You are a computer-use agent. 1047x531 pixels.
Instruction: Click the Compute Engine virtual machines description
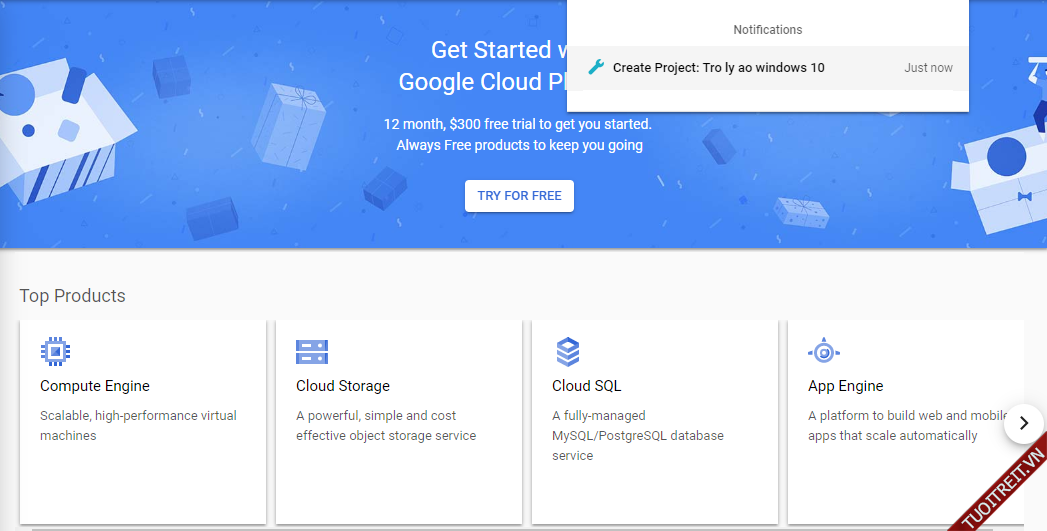(138, 425)
